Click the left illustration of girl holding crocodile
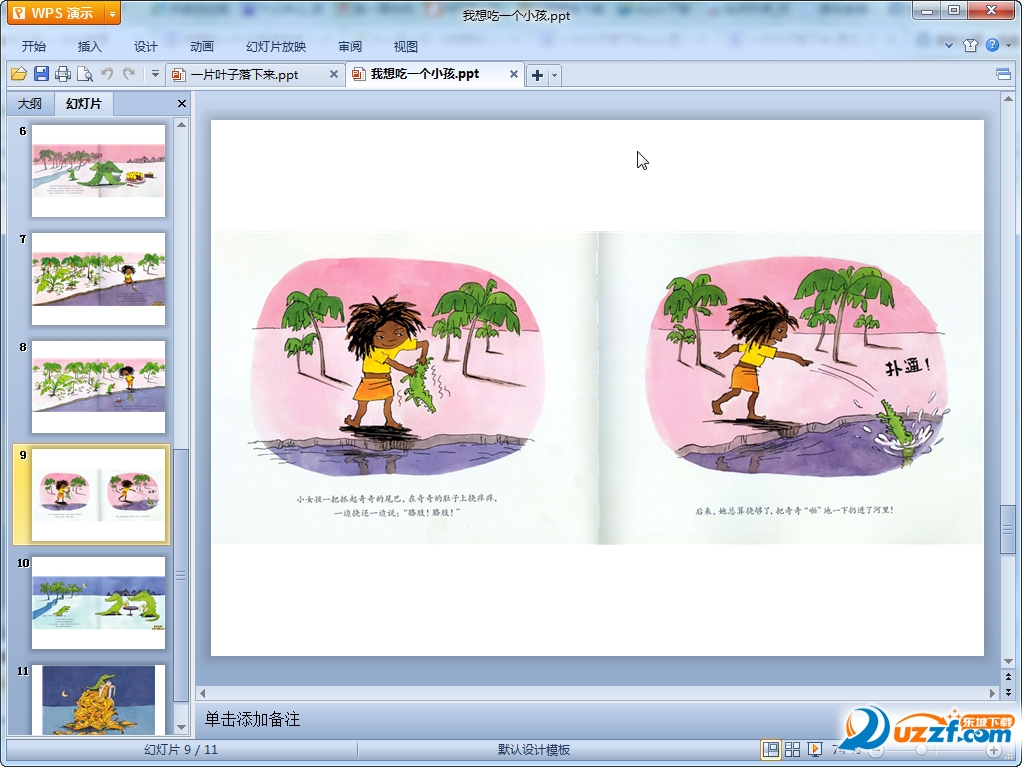This screenshot has width=1022, height=767. pyautogui.click(x=398, y=366)
